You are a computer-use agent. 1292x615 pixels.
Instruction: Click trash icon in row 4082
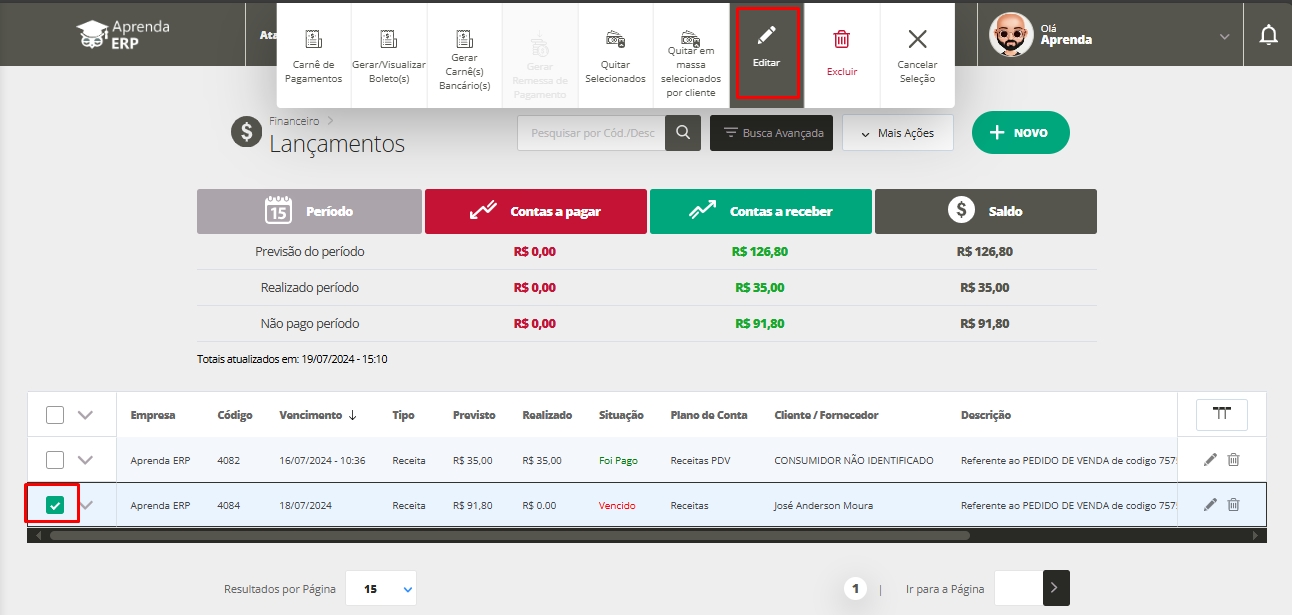coord(1233,460)
